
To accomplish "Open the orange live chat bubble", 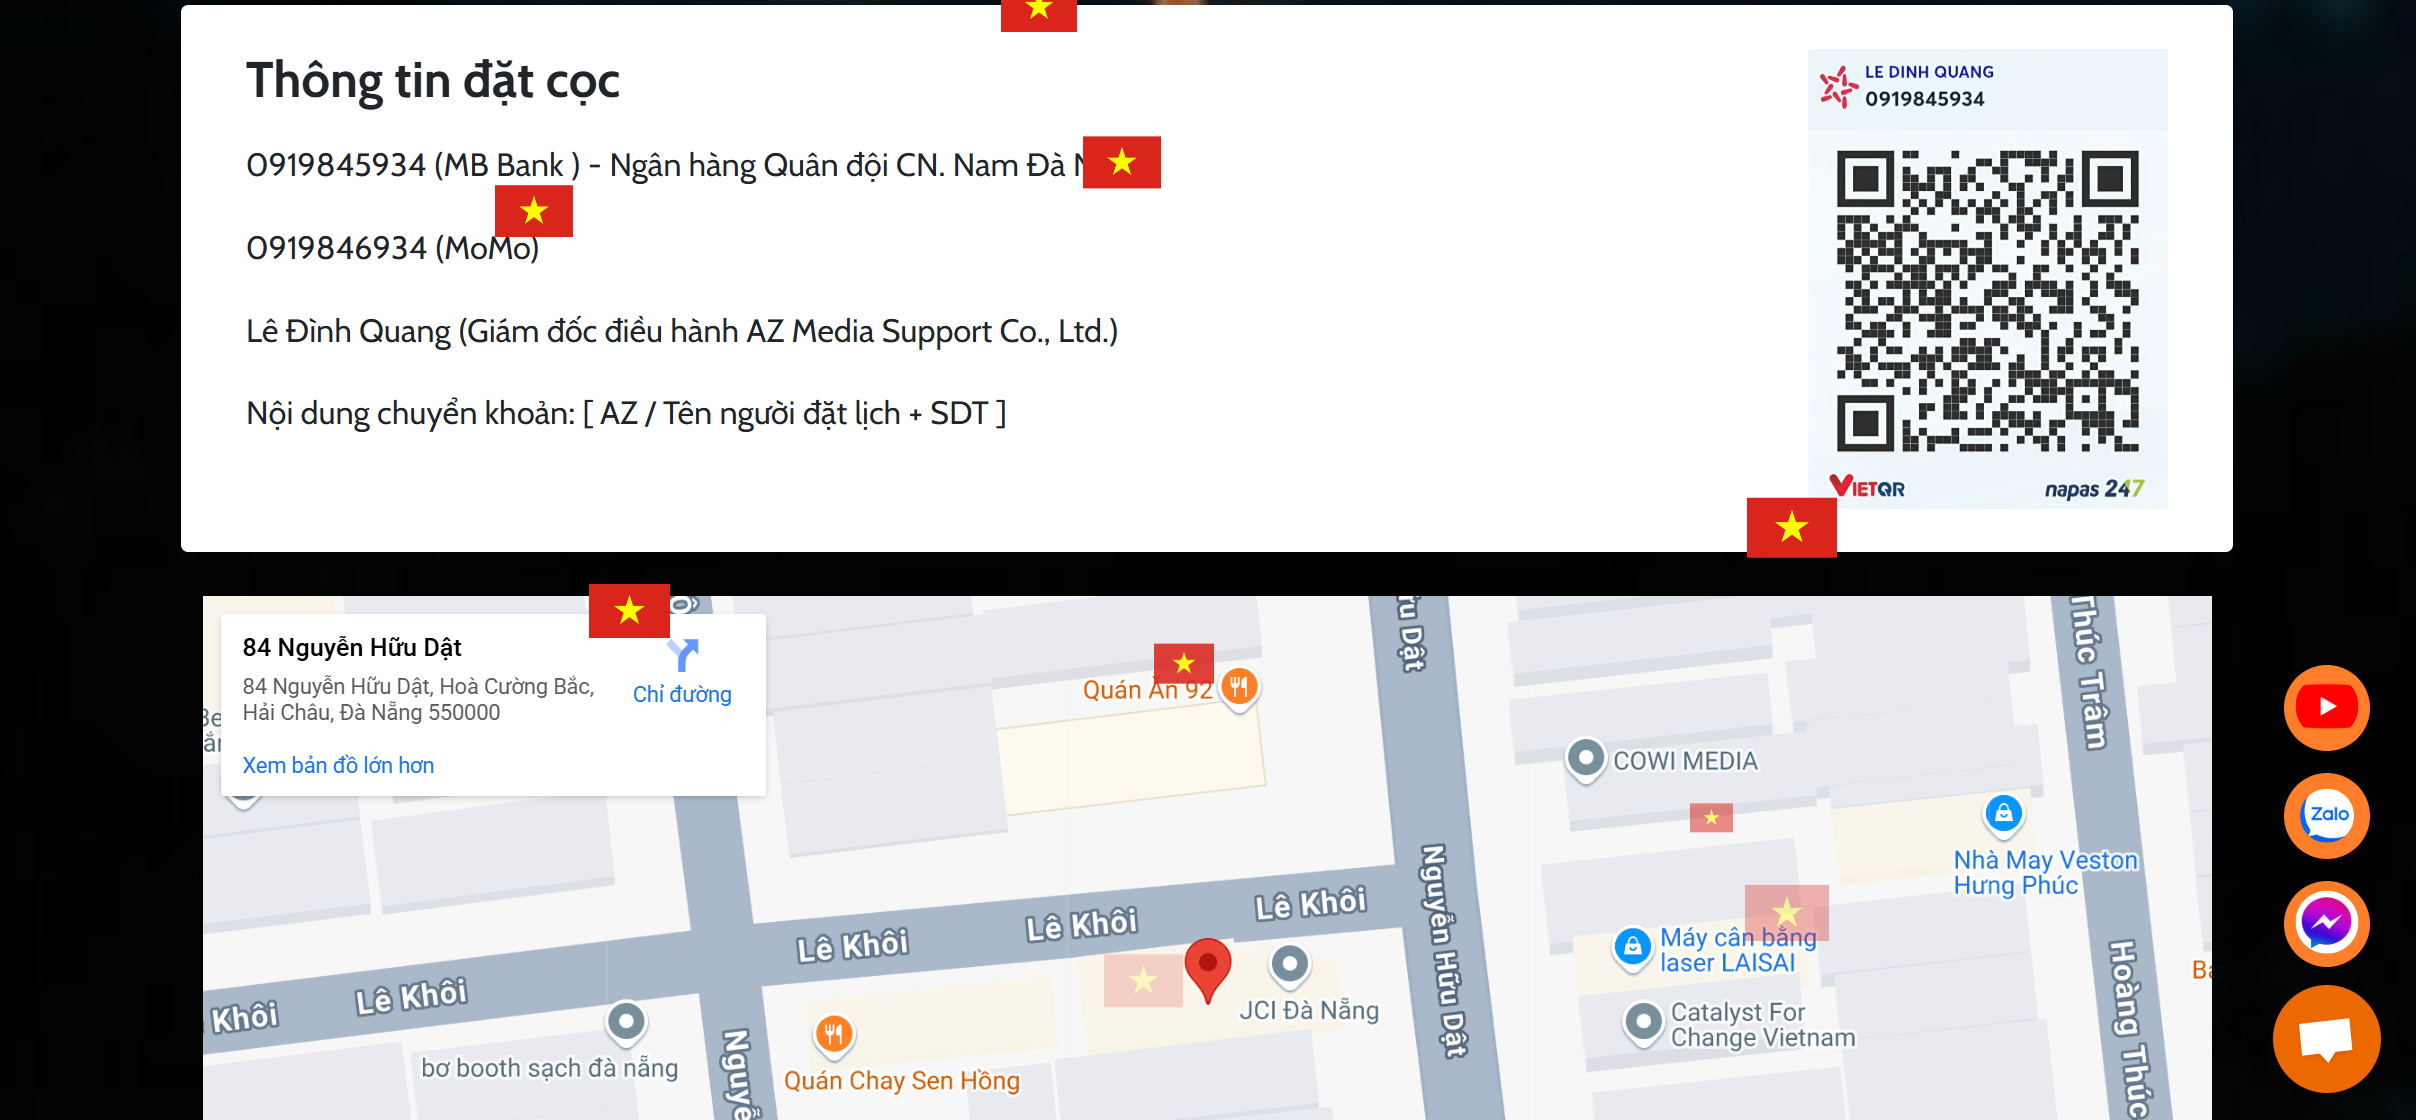I will (2326, 1039).
